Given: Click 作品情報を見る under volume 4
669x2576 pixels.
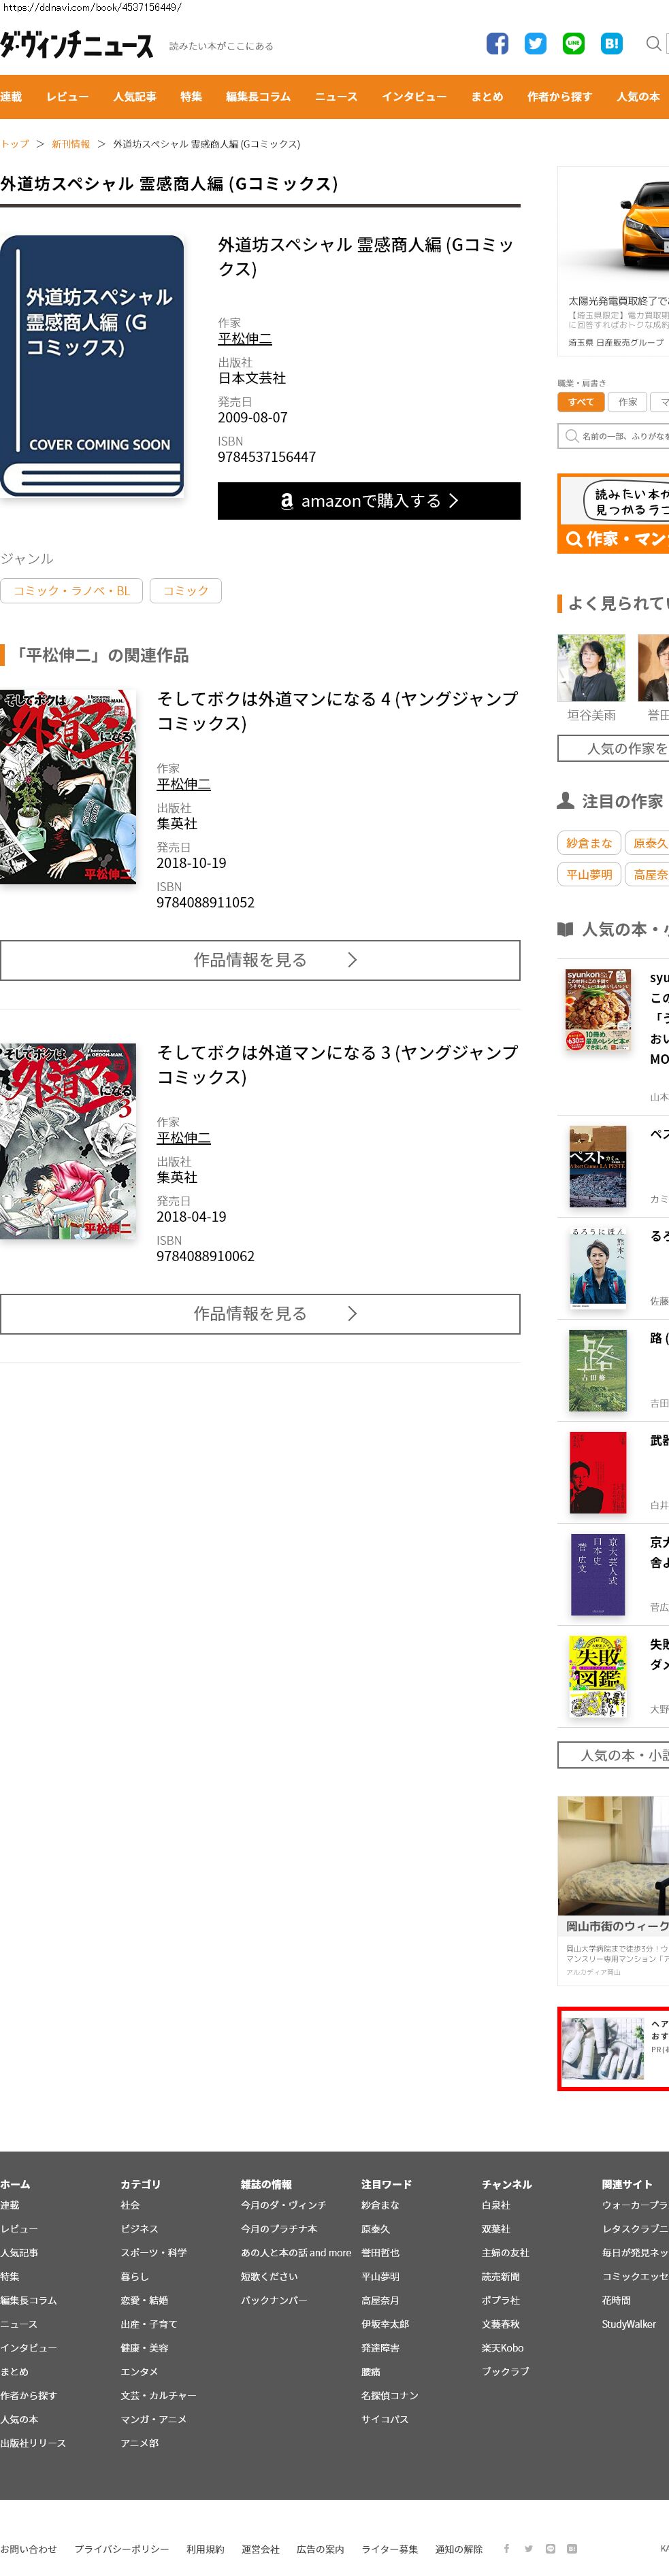Looking at the screenshot, I should (260, 960).
